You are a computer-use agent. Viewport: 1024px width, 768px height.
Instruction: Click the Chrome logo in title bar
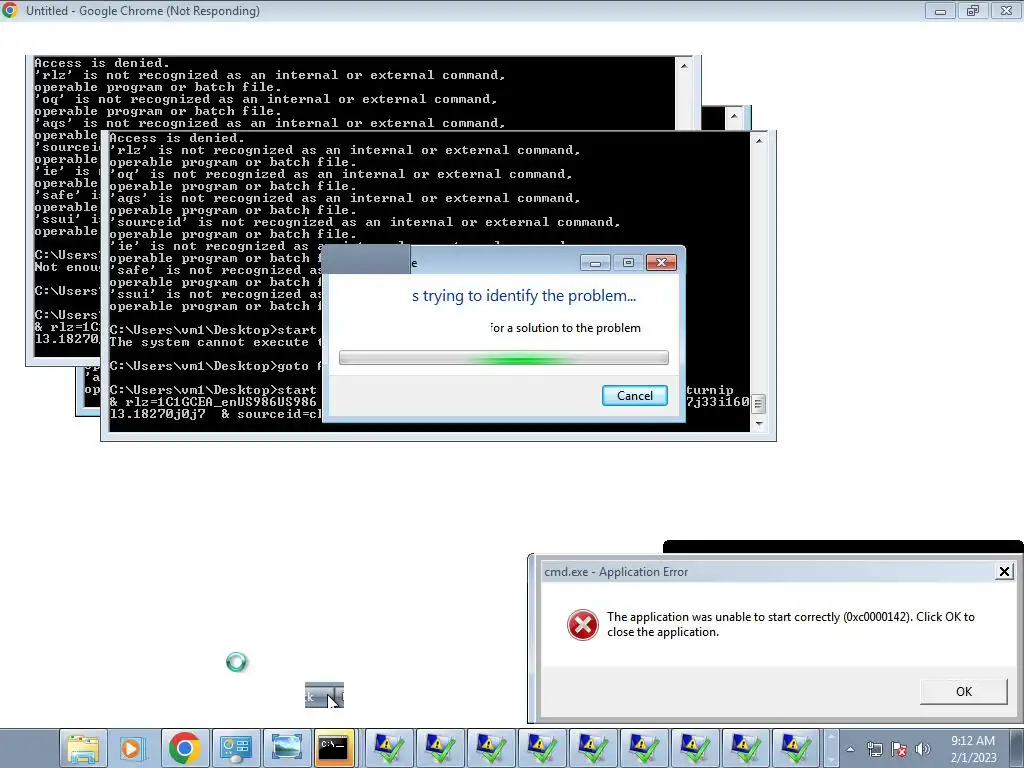(10, 10)
